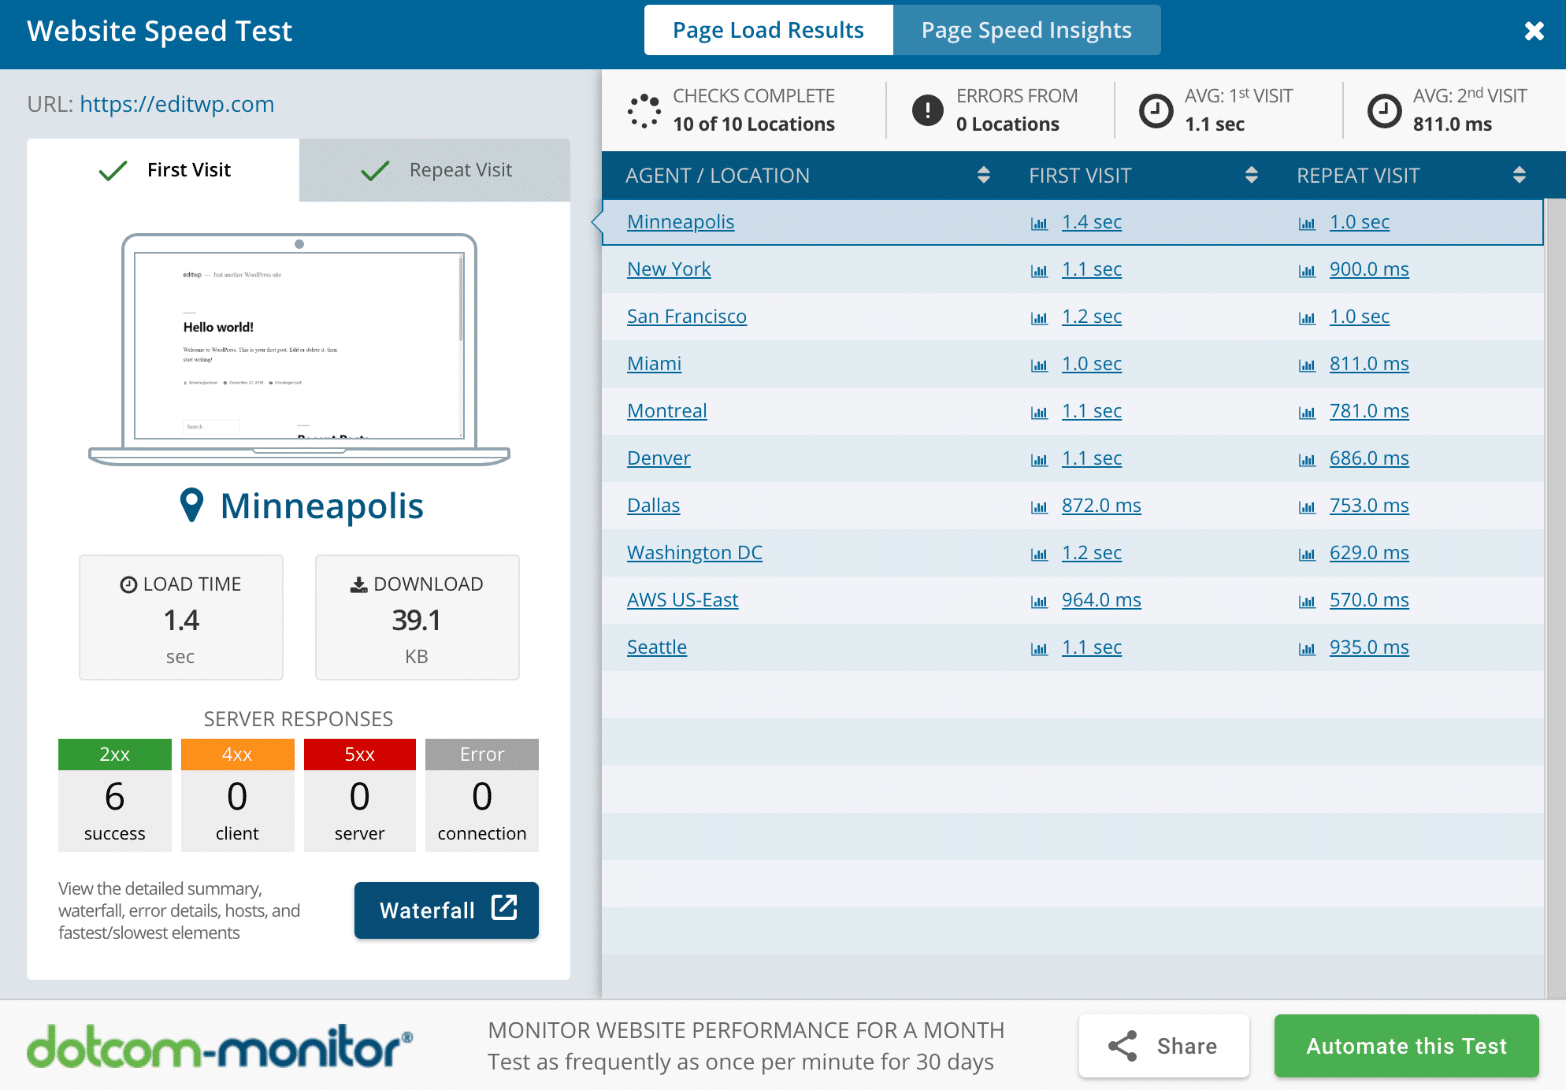Sort results by the FIRST VISIT column

coord(1252,175)
